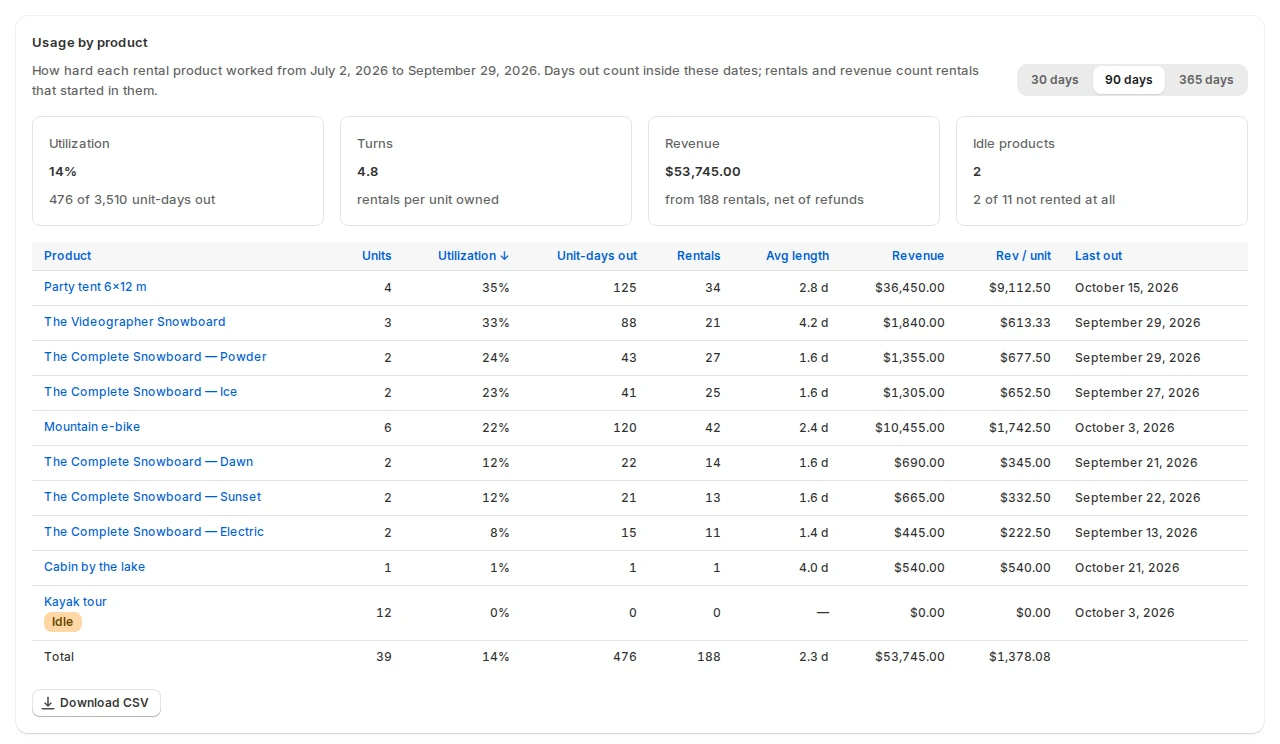The width and height of the screenshot is (1280, 744).
Task: Sort by the Units column header
Action: tap(377, 256)
